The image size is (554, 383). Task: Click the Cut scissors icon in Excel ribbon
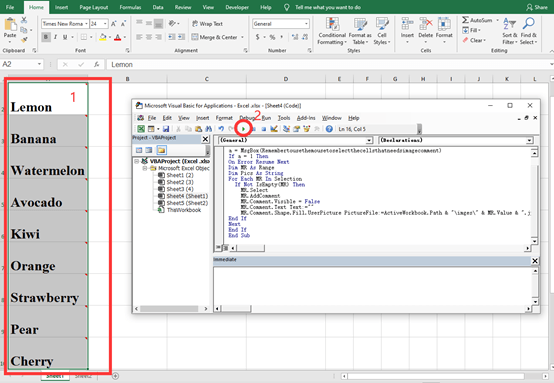point(24,20)
